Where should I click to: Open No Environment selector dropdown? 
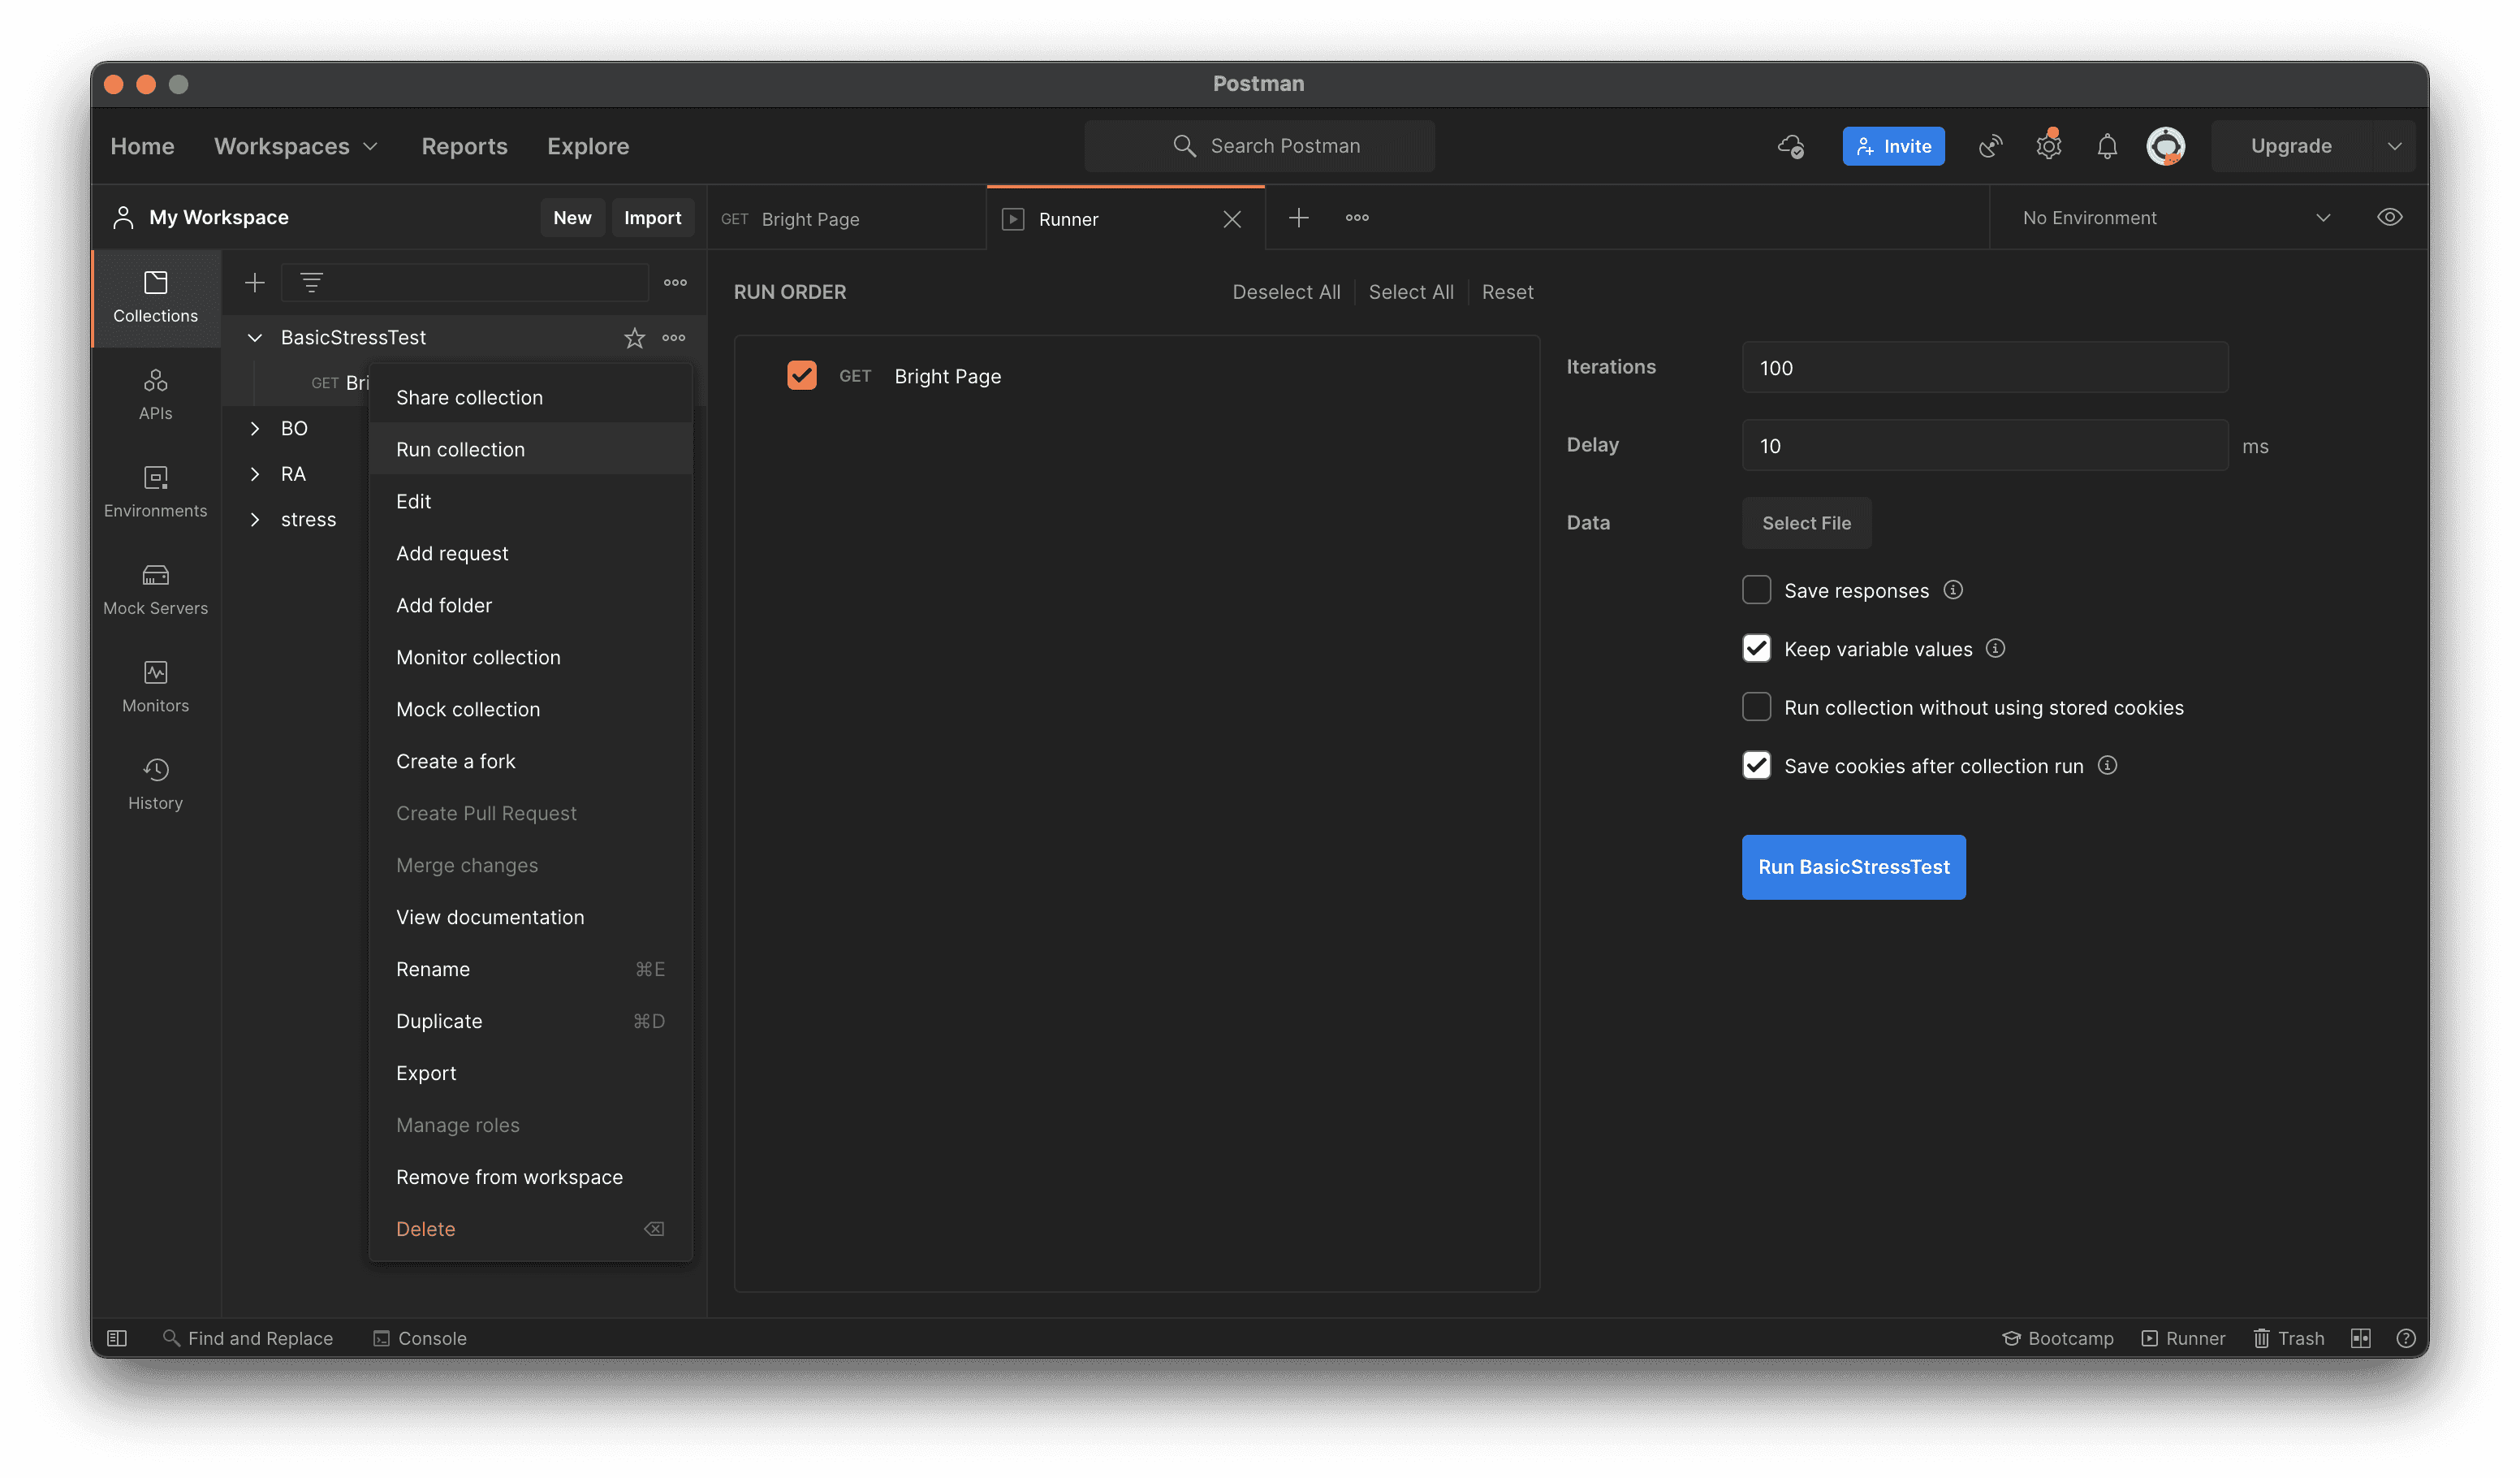(x=2176, y=217)
